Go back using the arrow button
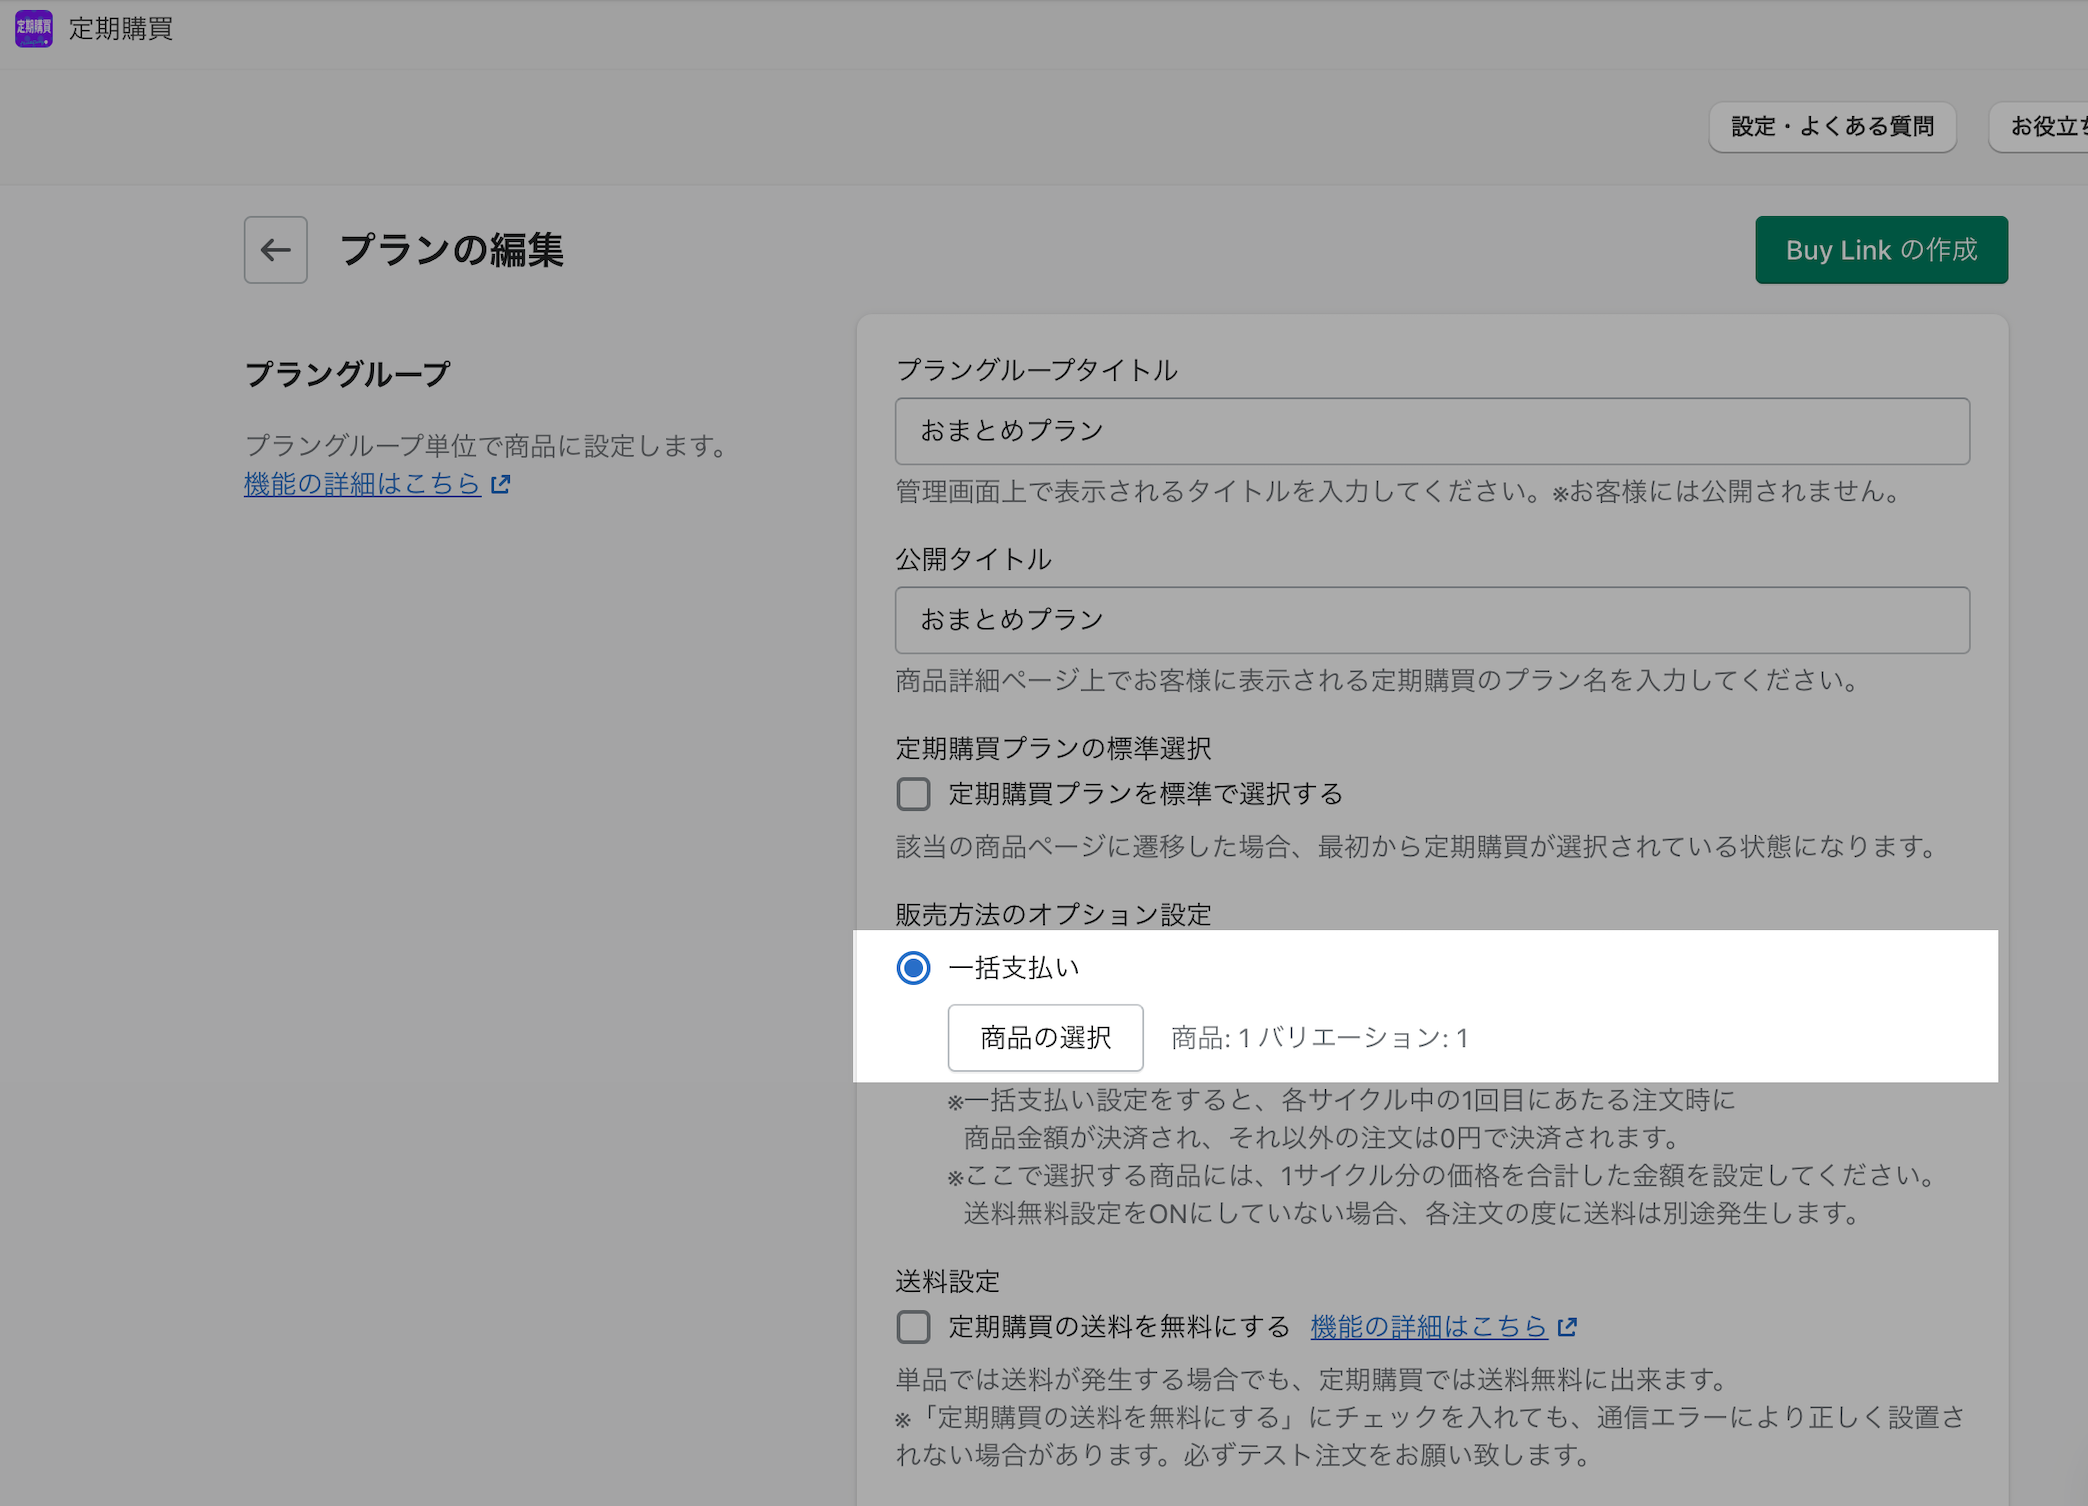 (276, 250)
